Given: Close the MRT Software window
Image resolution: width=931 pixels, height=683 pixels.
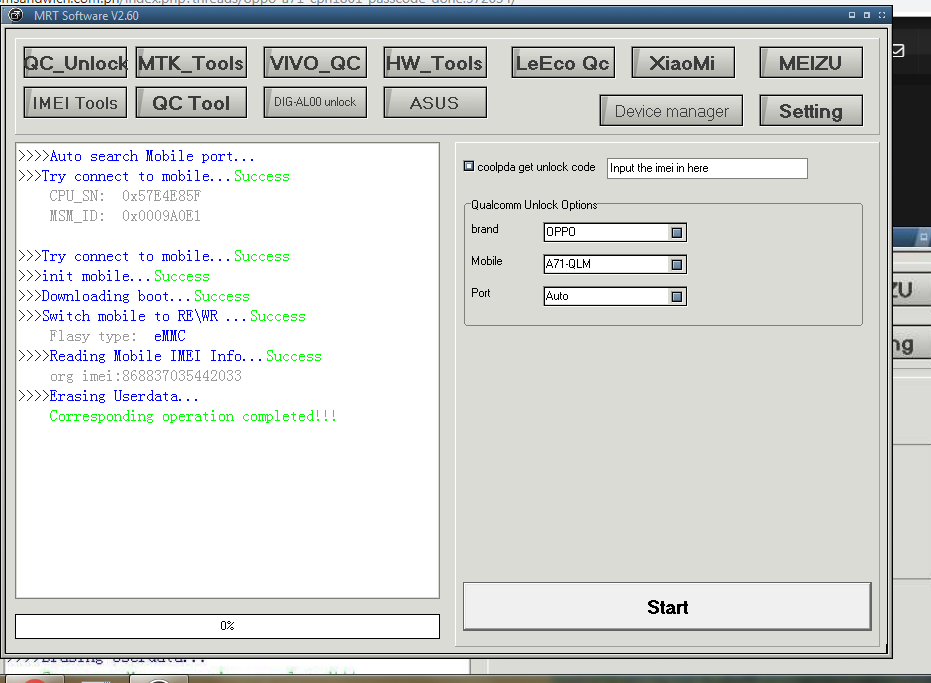Looking at the screenshot, I should 882,15.
